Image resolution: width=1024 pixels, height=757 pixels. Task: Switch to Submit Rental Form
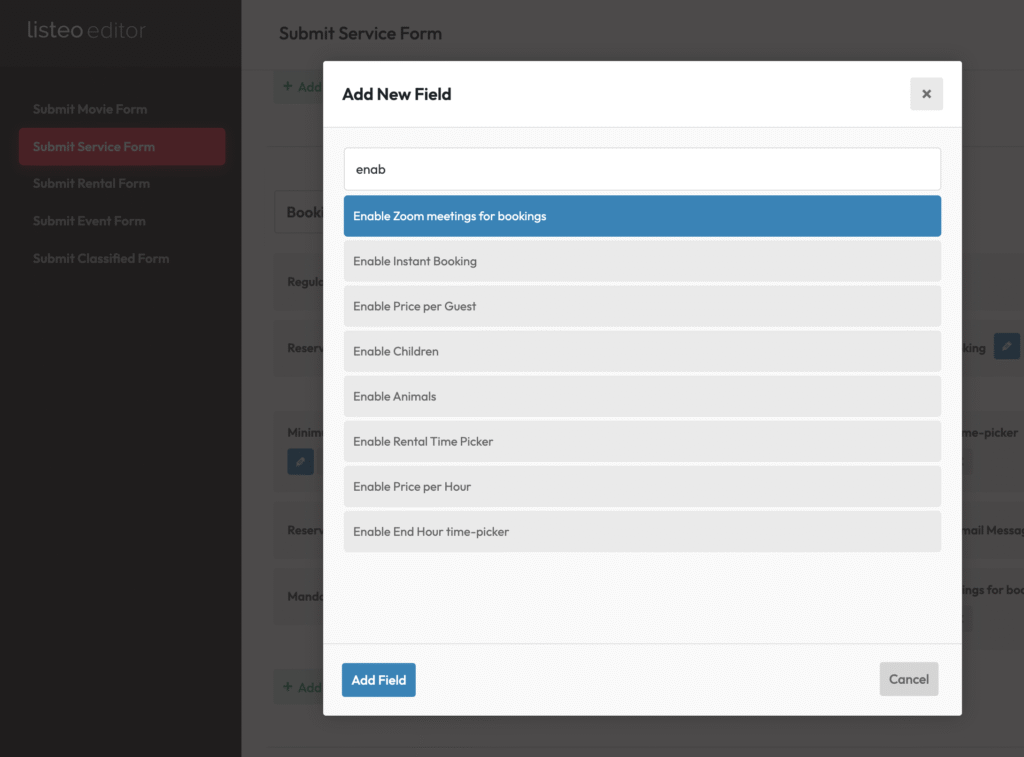[91, 183]
